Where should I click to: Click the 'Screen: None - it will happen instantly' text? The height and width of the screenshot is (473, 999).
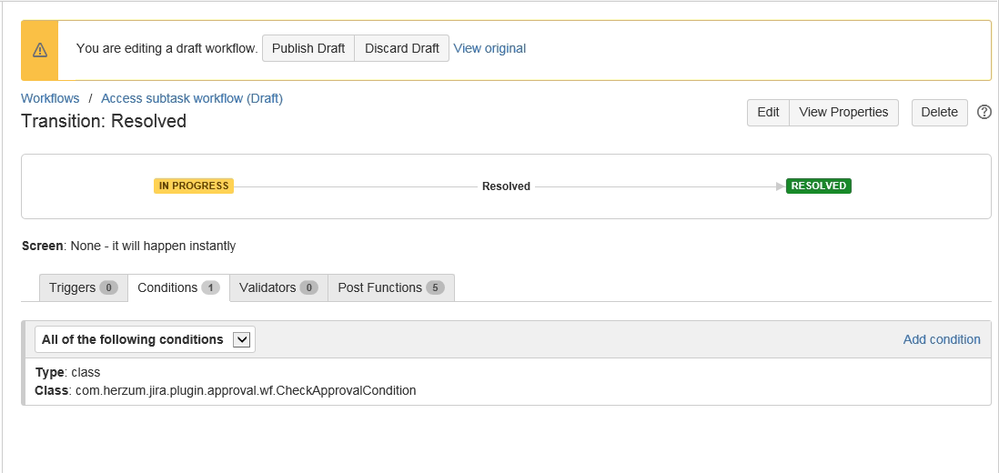coord(129,245)
